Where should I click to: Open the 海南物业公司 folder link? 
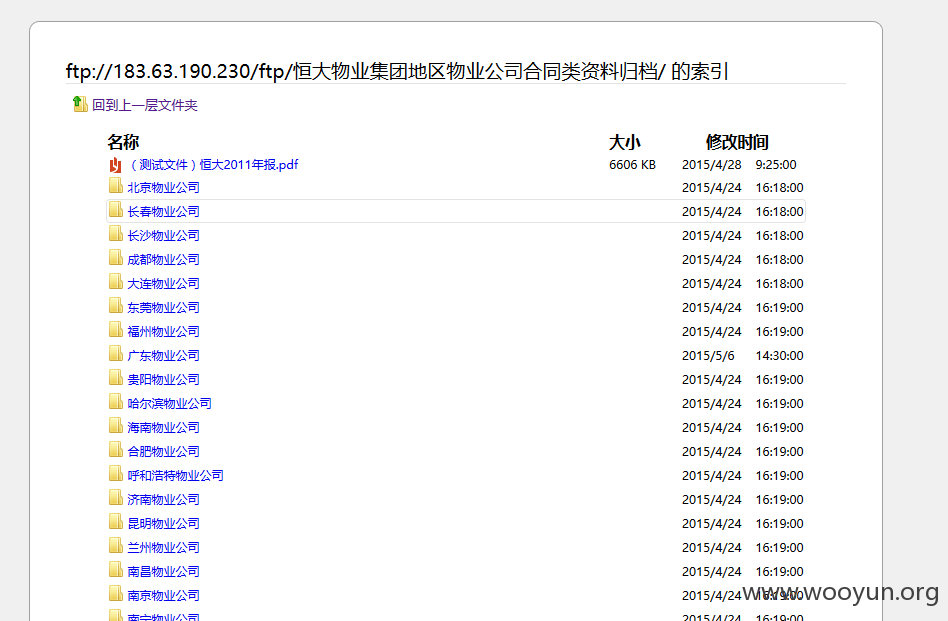click(x=163, y=428)
